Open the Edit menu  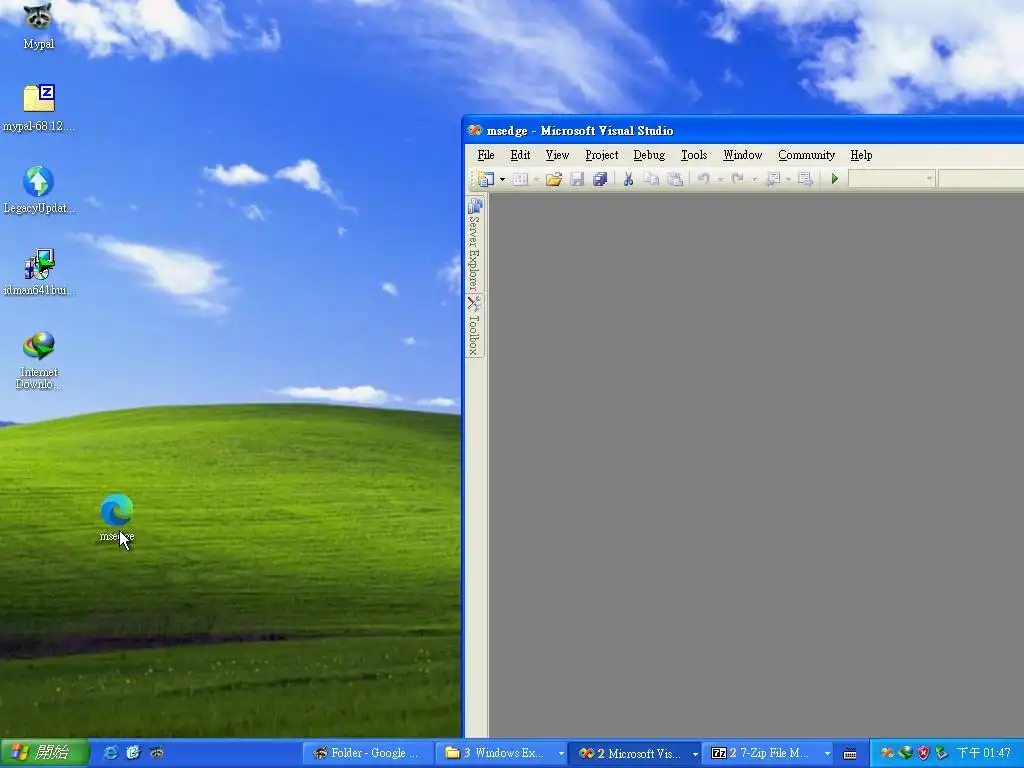click(520, 155)
